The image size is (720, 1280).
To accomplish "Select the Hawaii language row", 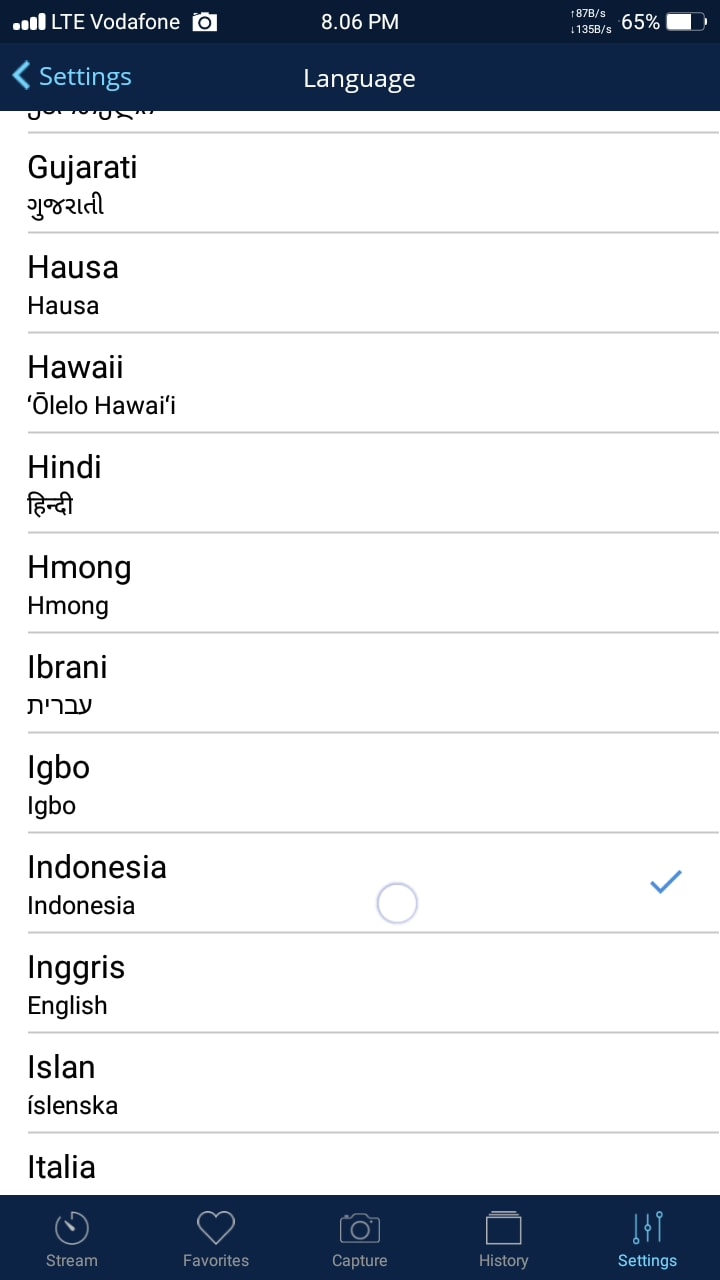I will (x=360, y=383).
